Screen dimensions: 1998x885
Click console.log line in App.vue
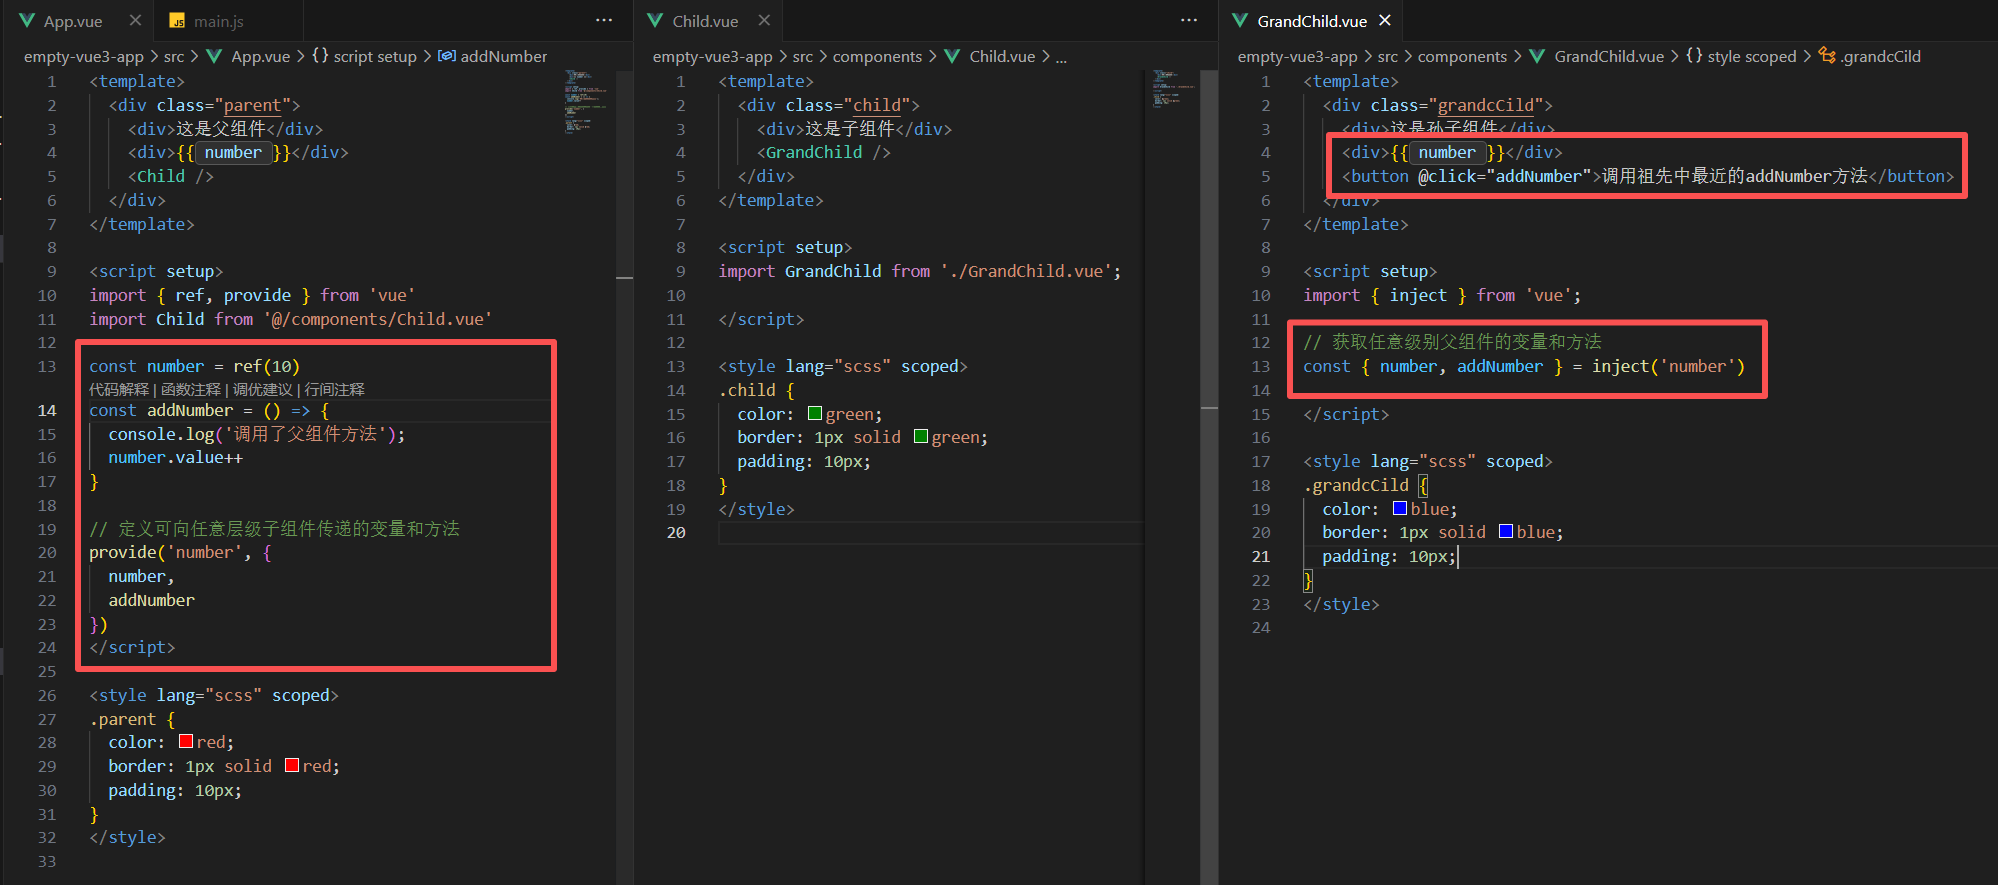257,434
